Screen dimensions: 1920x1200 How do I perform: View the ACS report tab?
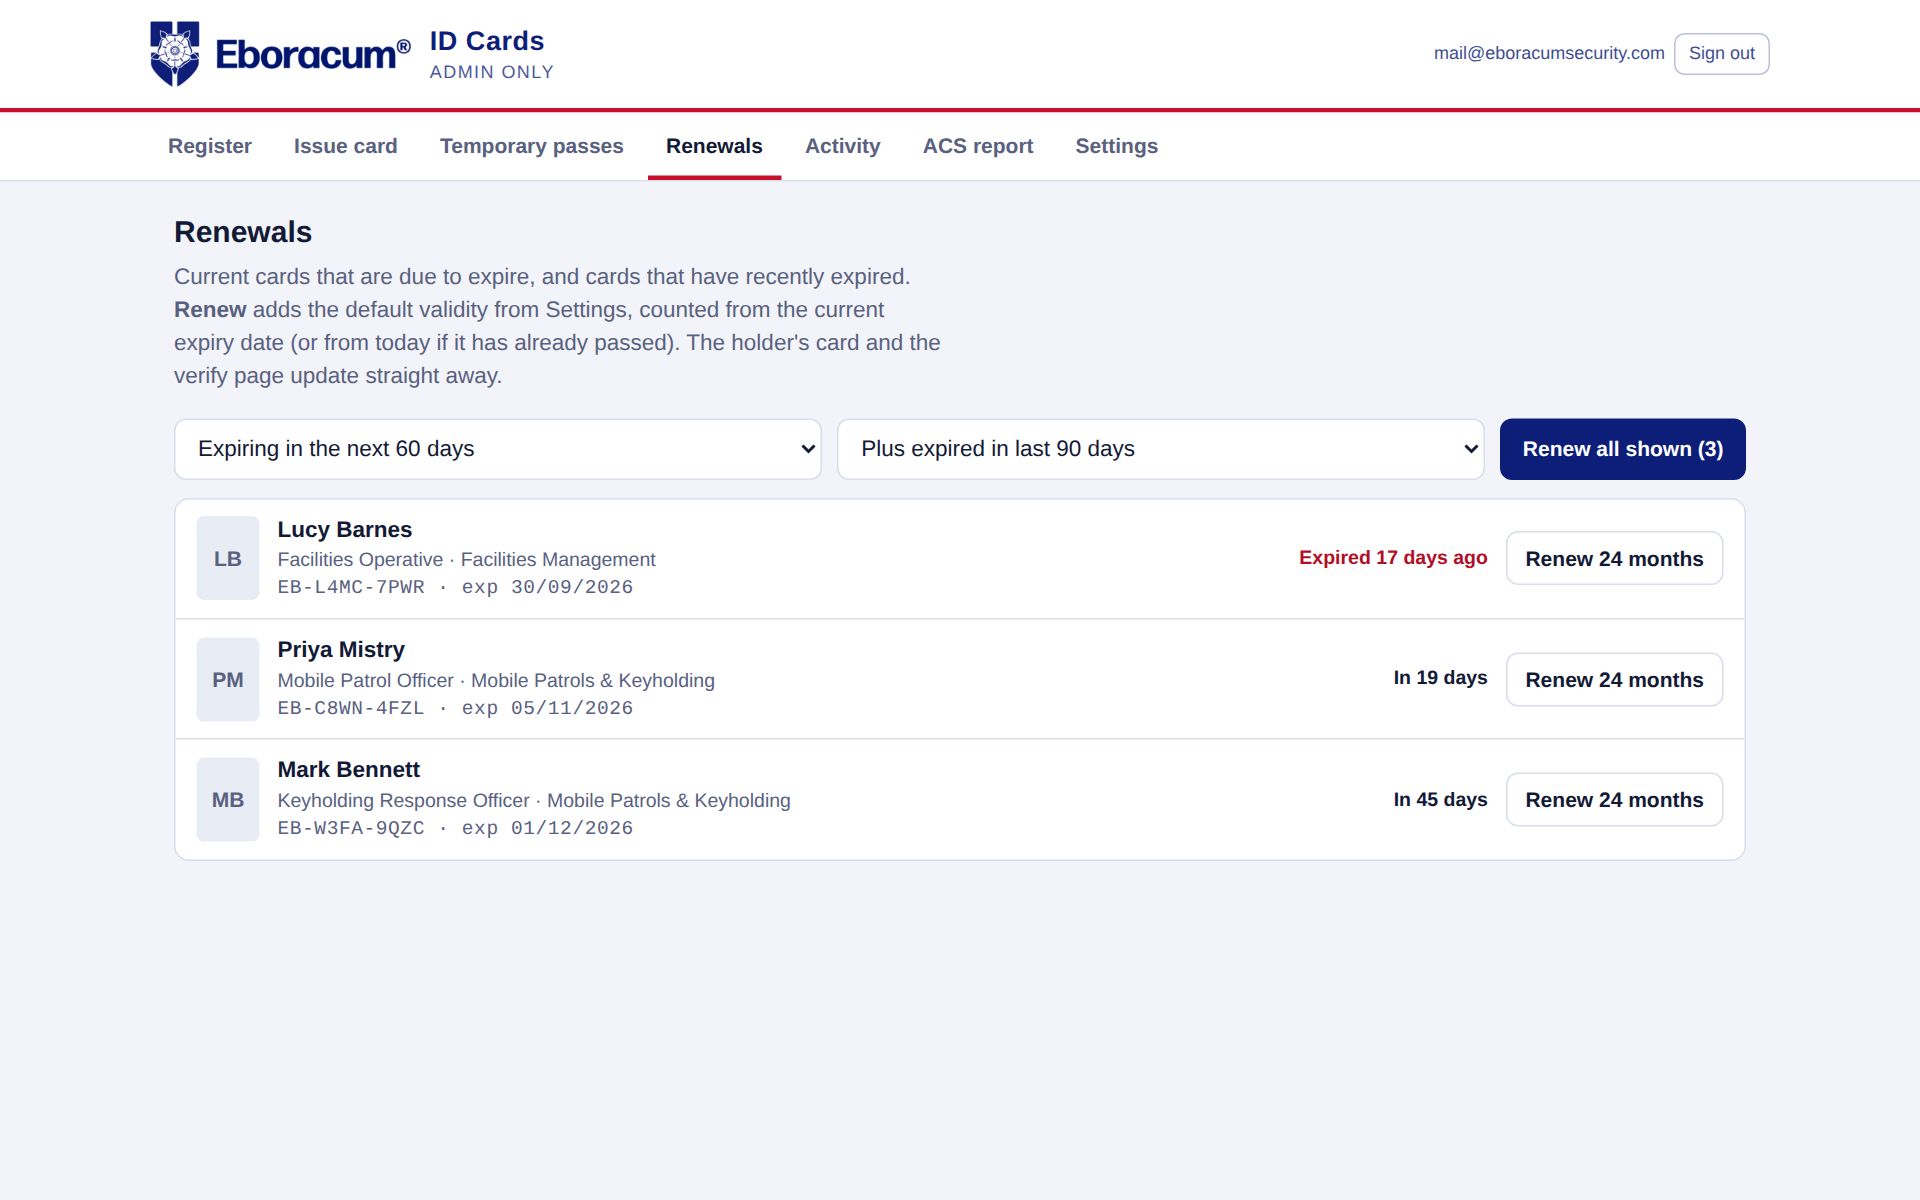pos(978,146)
